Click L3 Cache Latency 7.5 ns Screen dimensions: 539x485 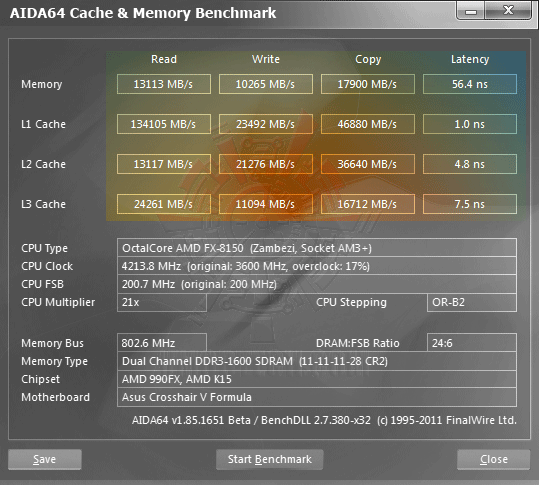470,204
